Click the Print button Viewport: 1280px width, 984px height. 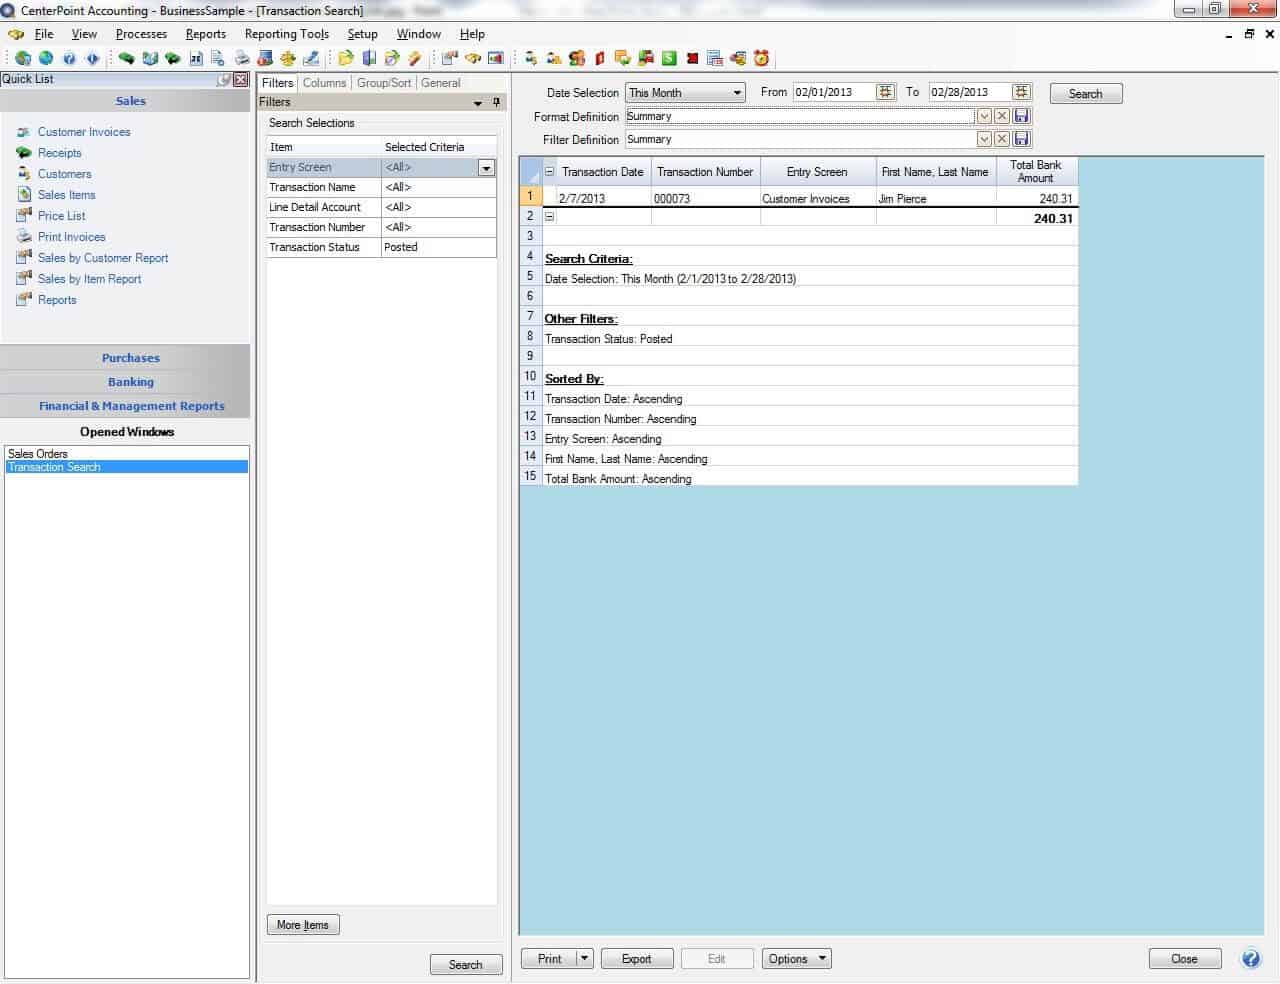pyautogui.click(x=549, y=959)
